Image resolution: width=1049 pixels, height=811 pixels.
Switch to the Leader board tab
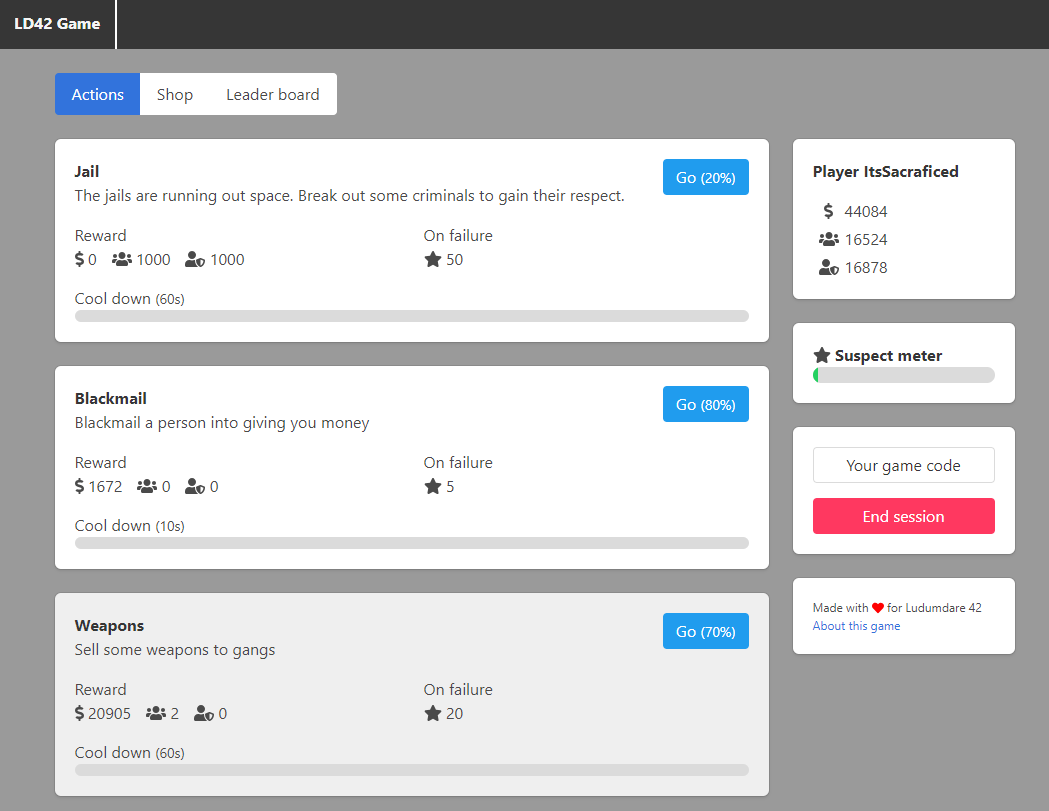point(273,94)
